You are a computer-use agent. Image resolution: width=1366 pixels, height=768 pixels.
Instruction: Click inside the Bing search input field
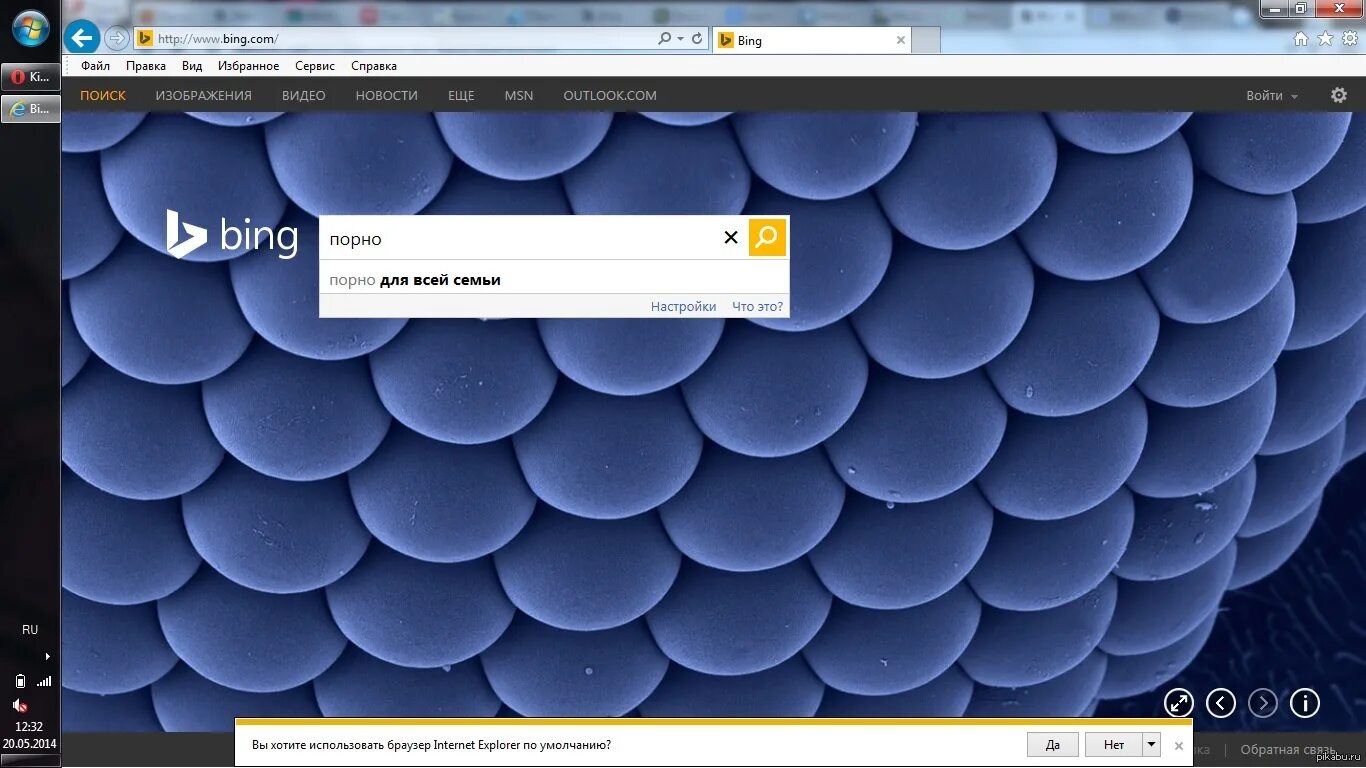(x=520, y=238)
